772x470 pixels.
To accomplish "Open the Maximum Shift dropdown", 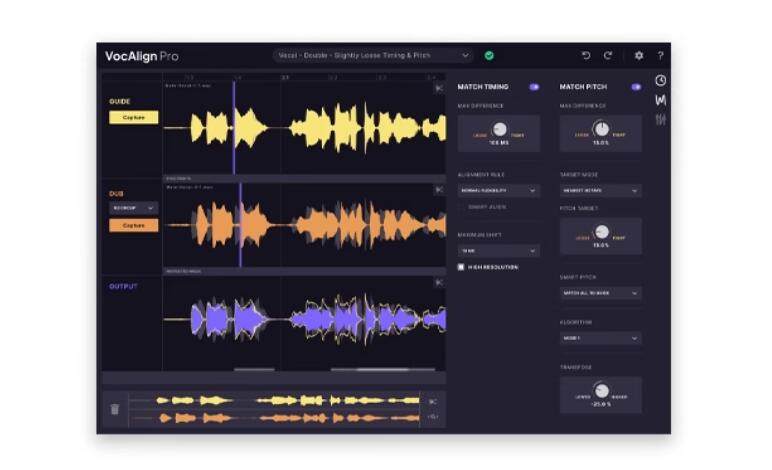I will tap(499, 251).
